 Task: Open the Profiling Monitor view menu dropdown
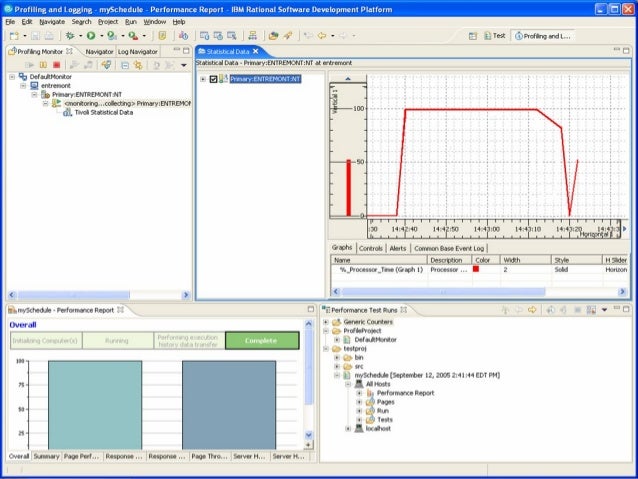(183, 65)
